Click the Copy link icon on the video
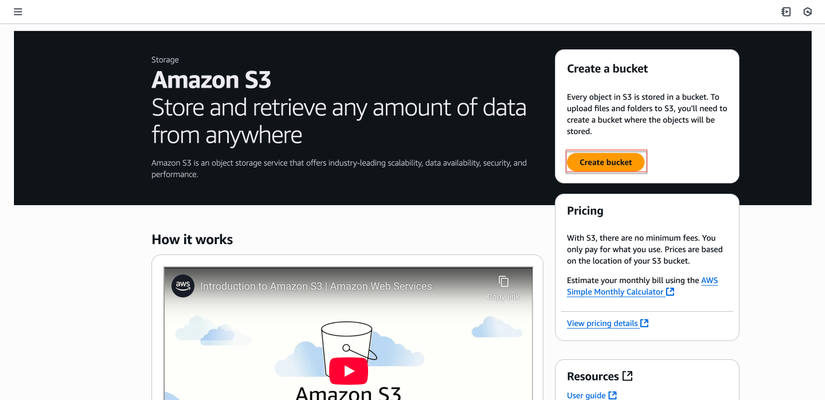The height and width of the screenshot is (400, 825). point(503,283)
